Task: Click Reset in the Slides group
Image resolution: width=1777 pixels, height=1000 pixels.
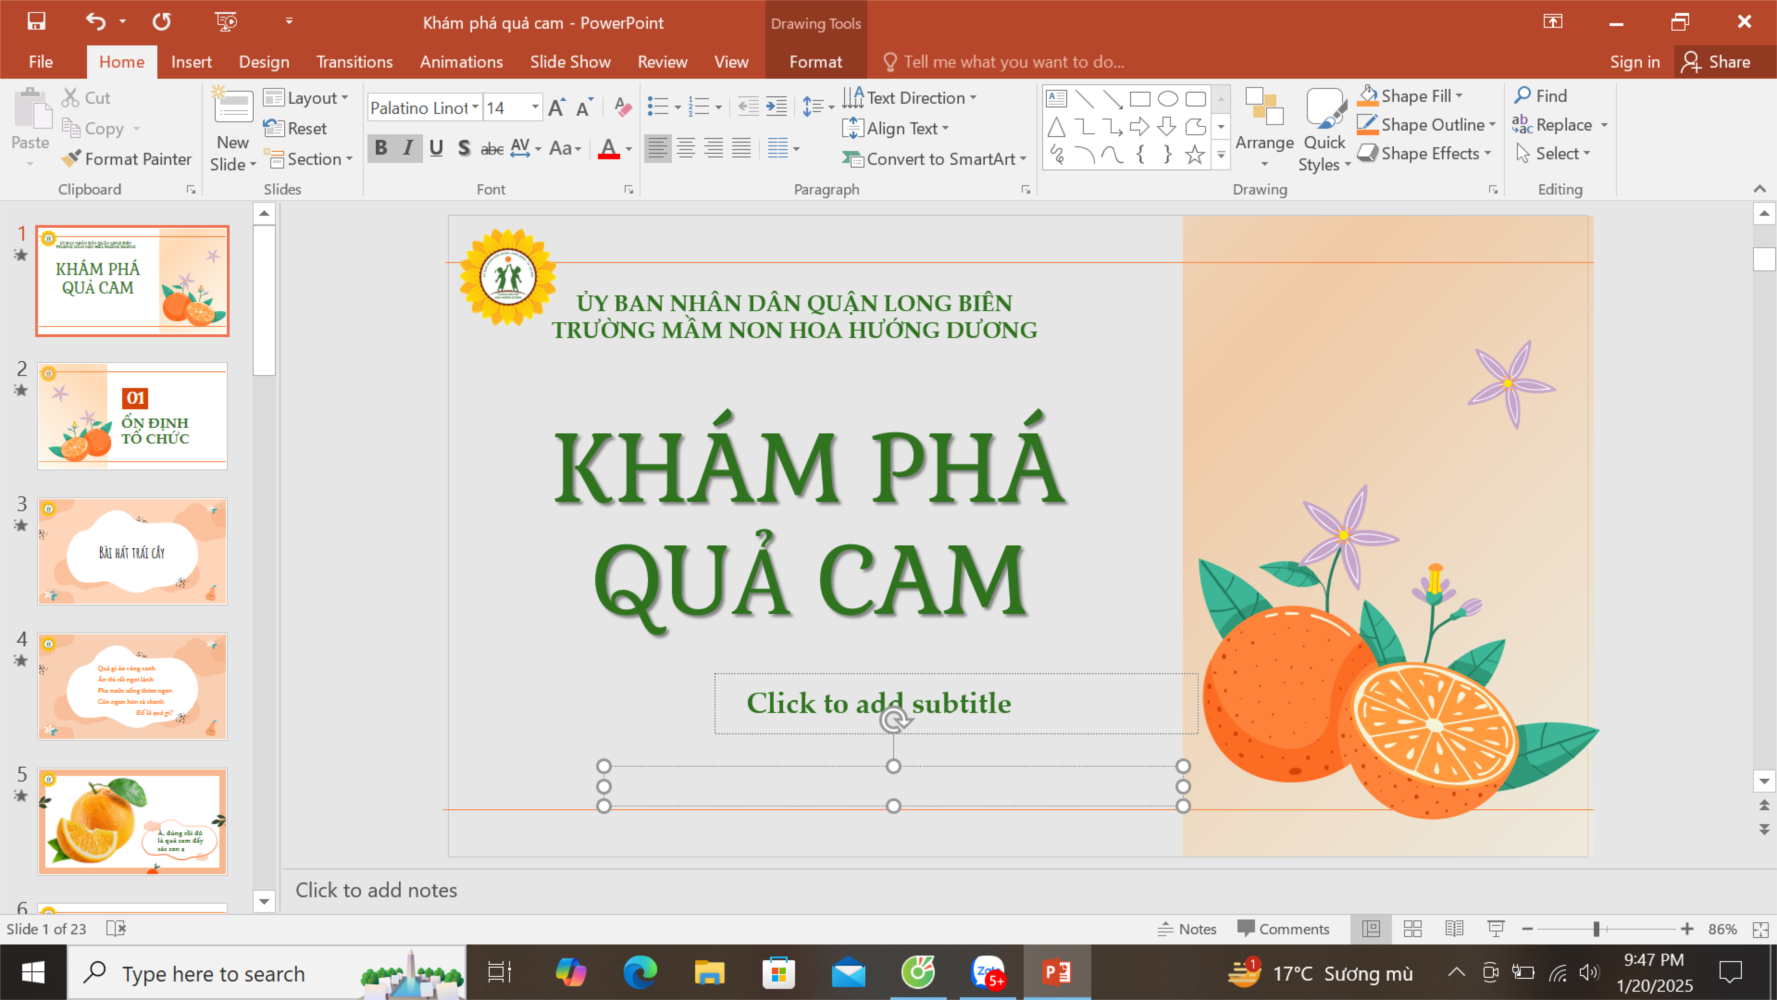Action: (296, 128)
